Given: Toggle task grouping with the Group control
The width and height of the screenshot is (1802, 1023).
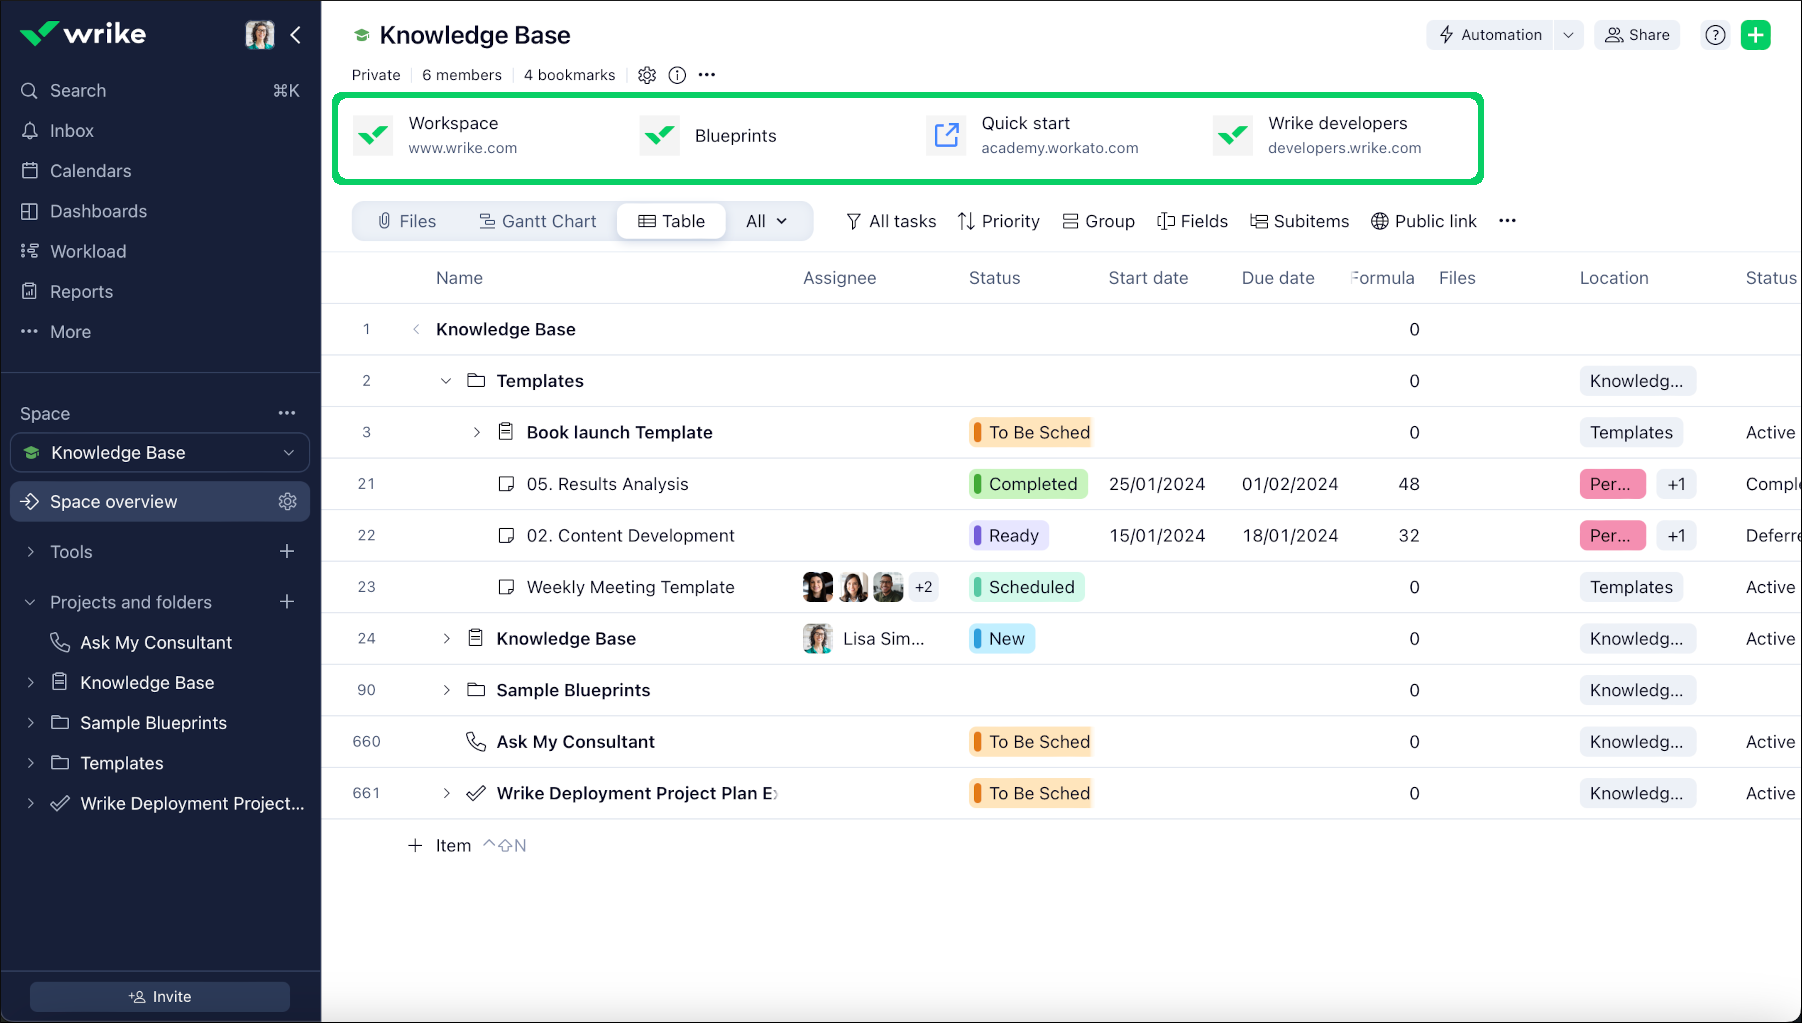Looking at the screenshot, I should pyautogui.click(x=1098, y=221).
